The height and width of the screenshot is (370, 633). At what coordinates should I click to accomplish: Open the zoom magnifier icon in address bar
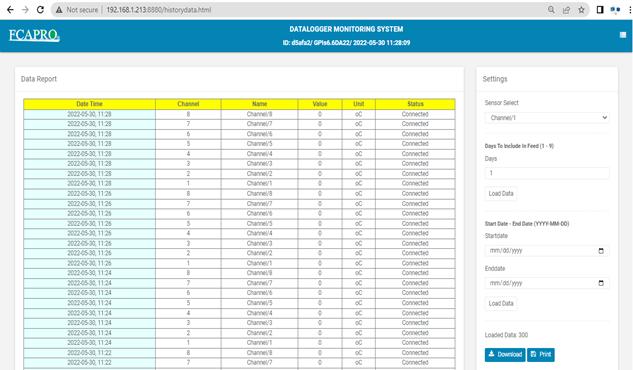[x=551, y=10]
